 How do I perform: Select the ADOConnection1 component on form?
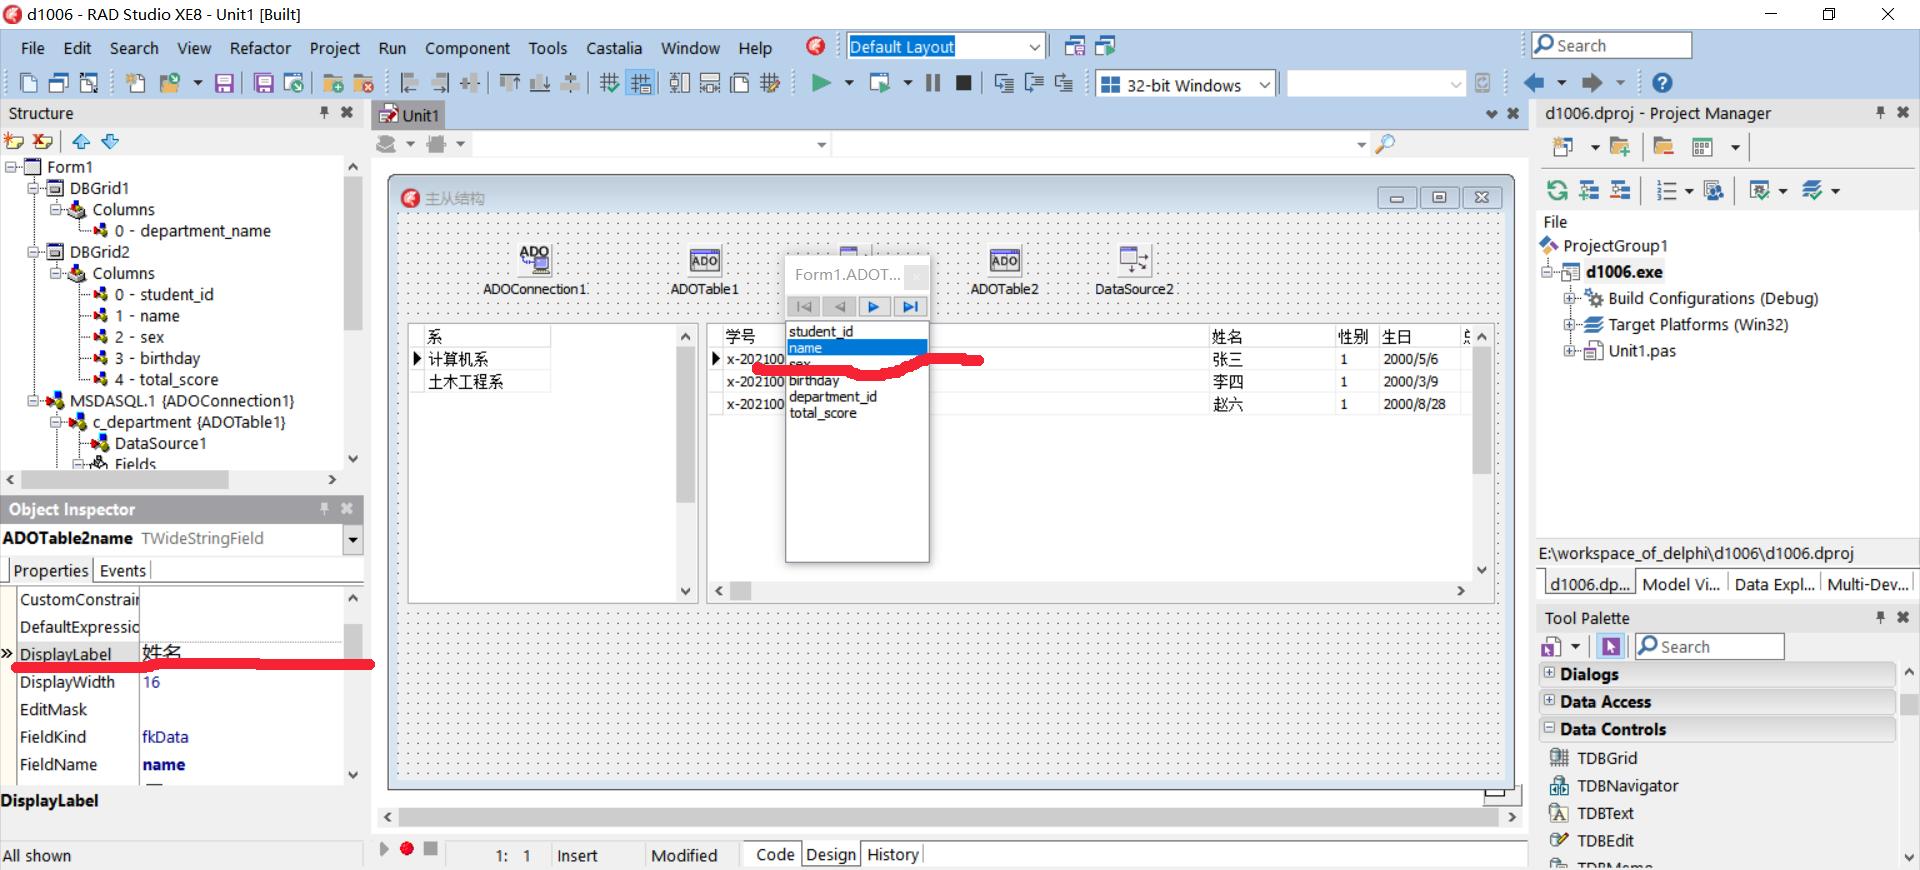535,260
